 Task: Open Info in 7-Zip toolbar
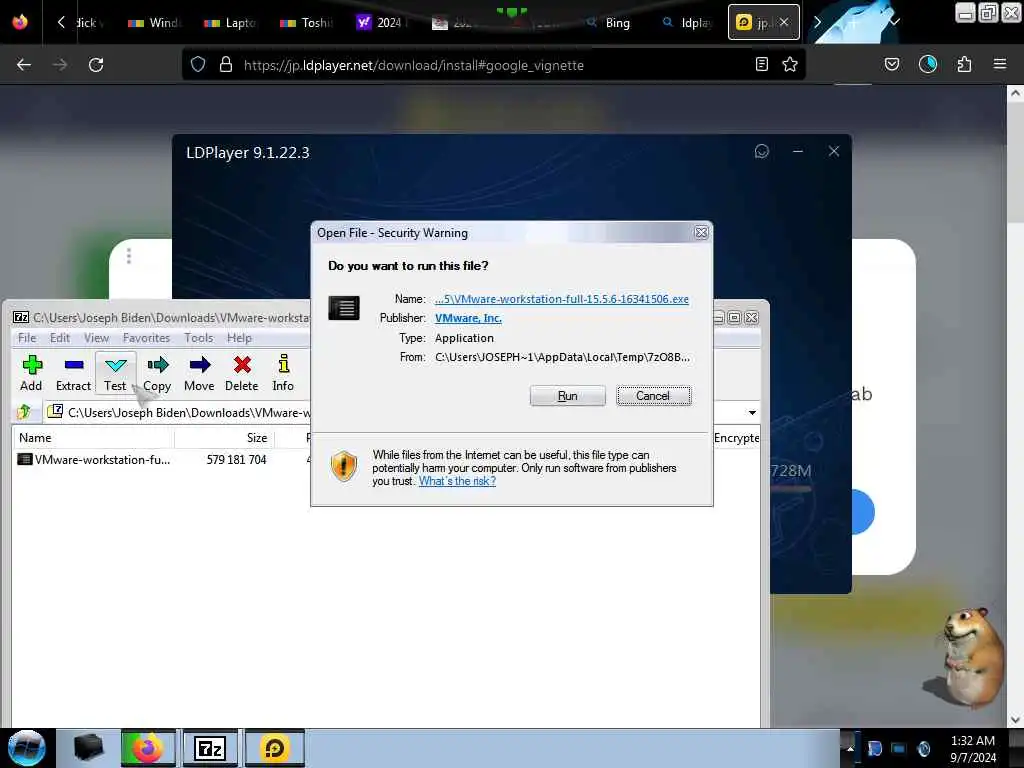tap(283, 373)
